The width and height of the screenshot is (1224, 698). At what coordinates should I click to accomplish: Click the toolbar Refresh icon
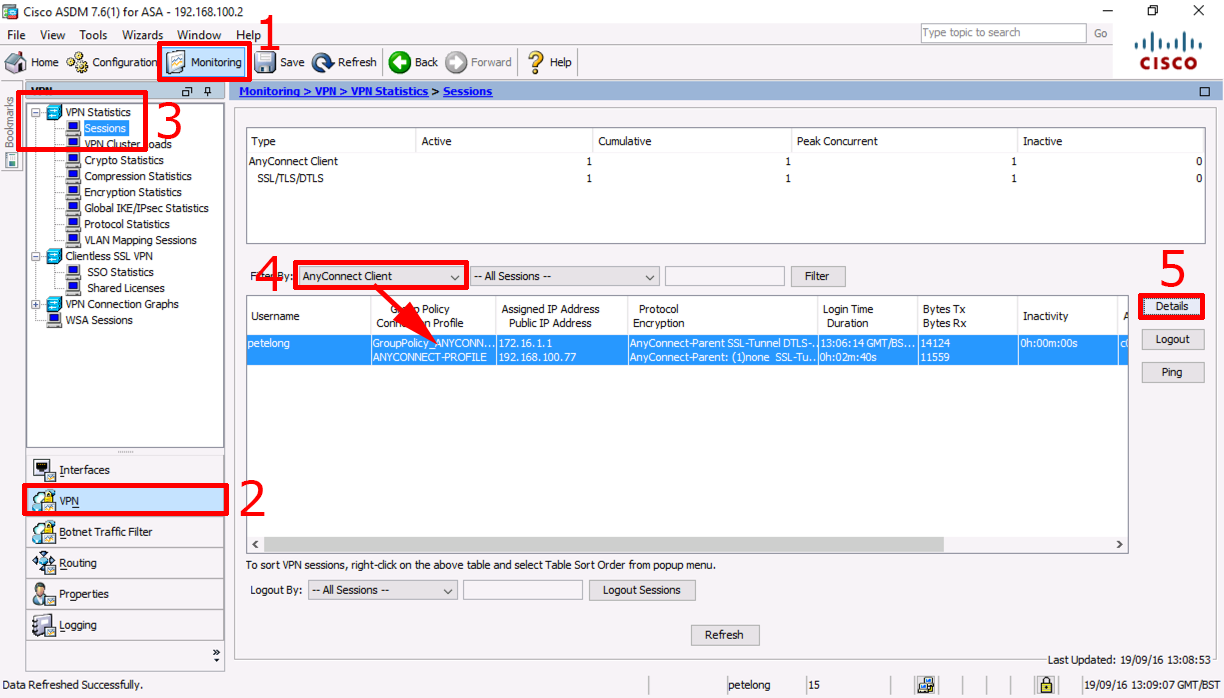(x=323, y=62)
